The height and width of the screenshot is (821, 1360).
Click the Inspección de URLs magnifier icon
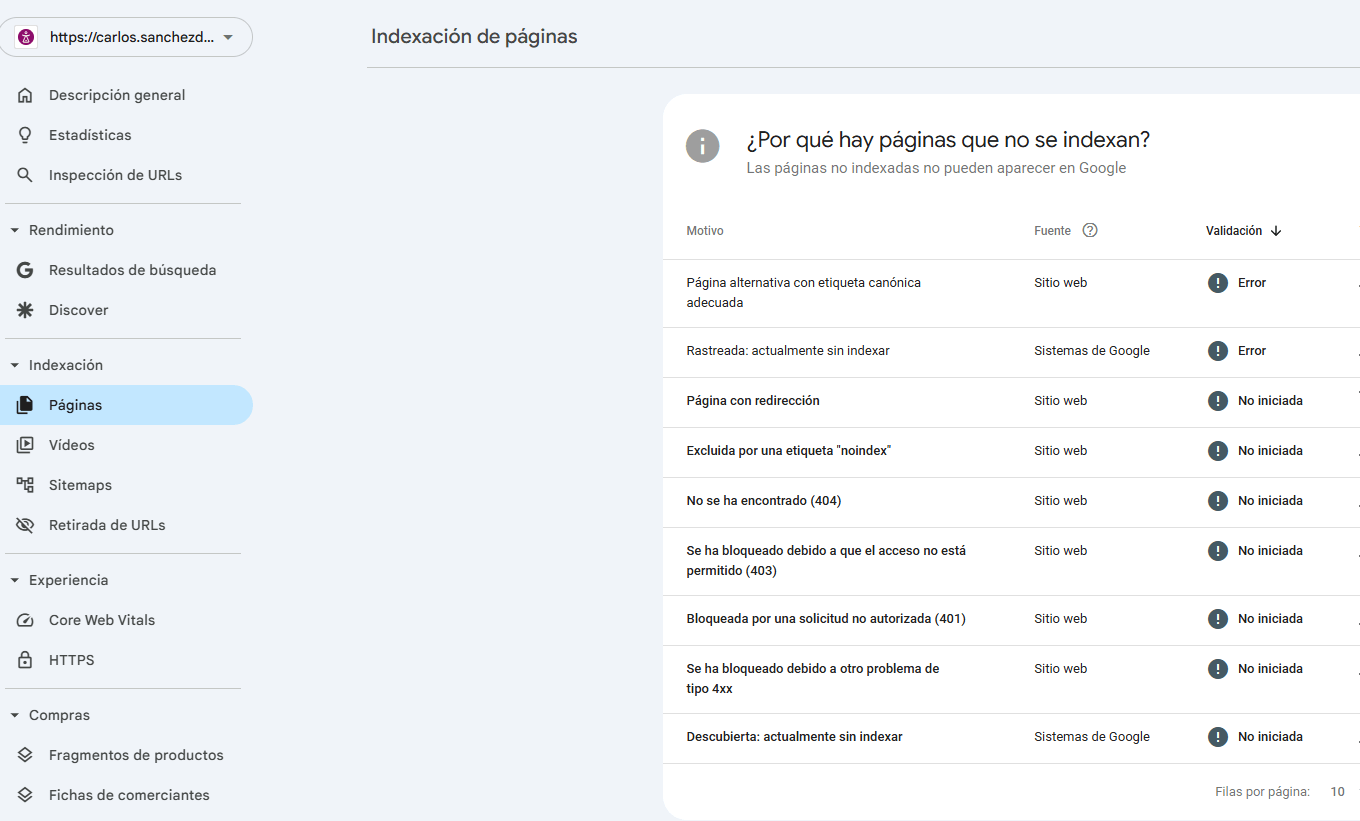tap(25, 174)
